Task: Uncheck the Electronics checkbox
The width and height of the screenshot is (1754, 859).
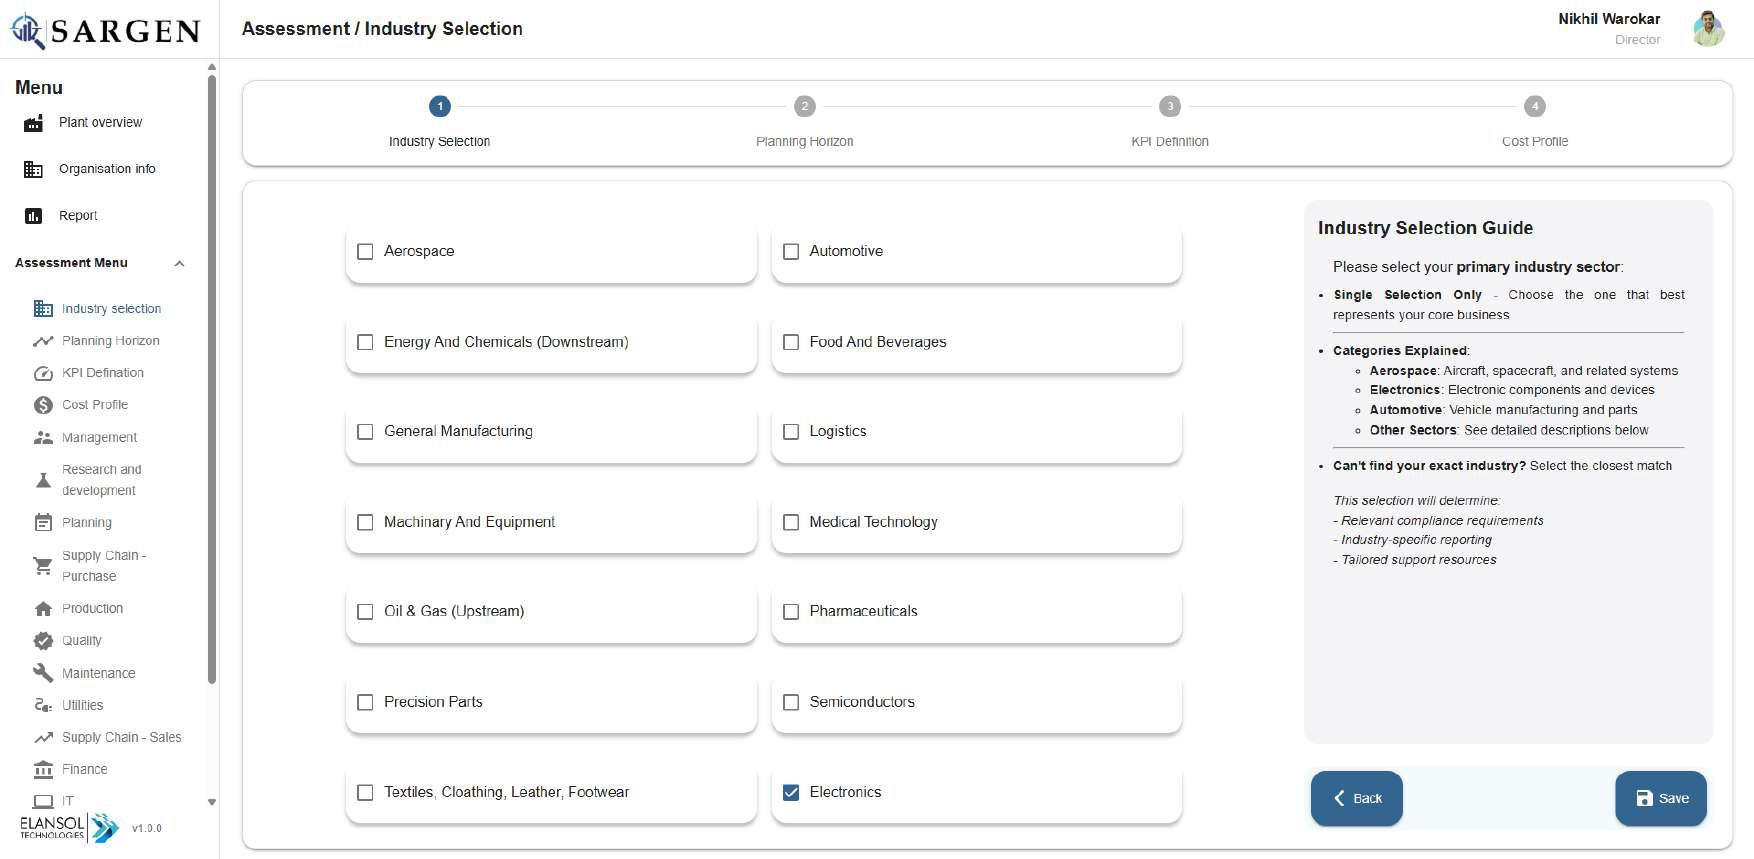Action: click(x=791, y=793)
